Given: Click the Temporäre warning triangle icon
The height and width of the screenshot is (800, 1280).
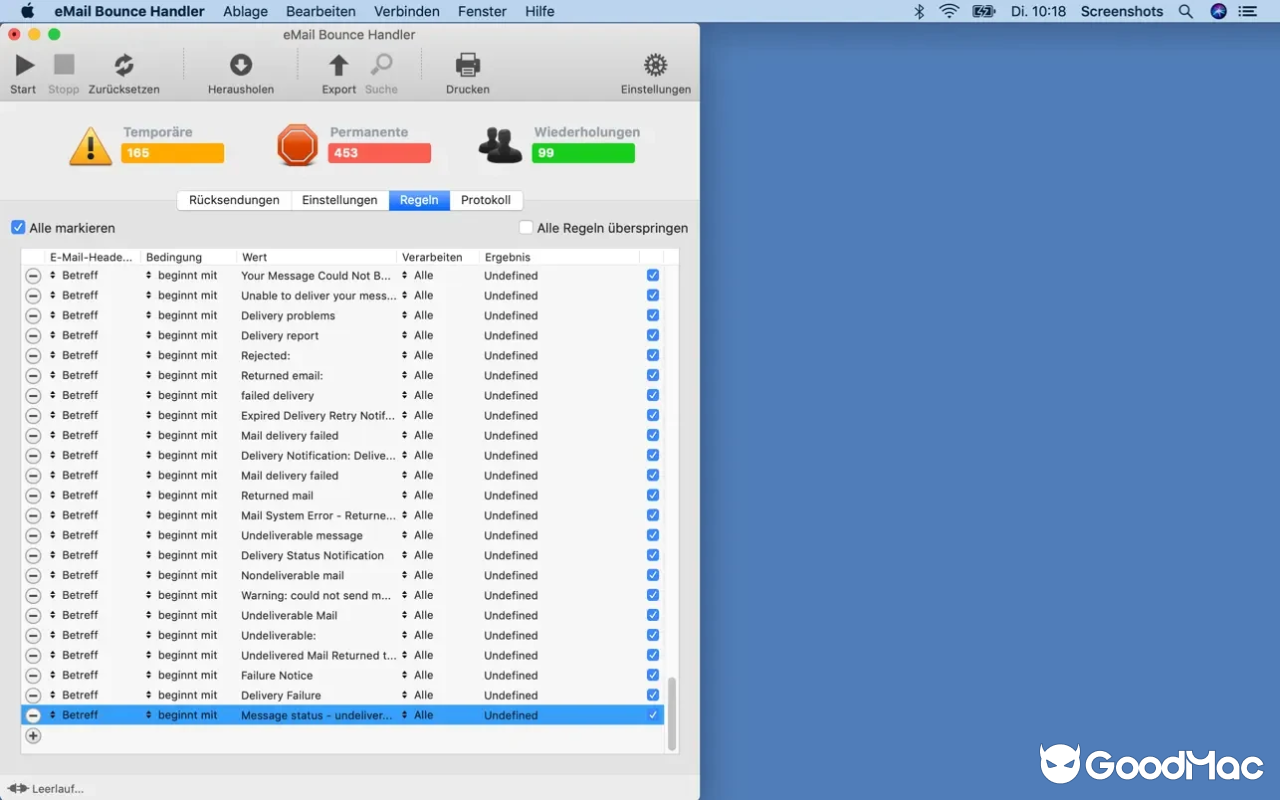Looking at the screenshot, I should tap(91, 144).
